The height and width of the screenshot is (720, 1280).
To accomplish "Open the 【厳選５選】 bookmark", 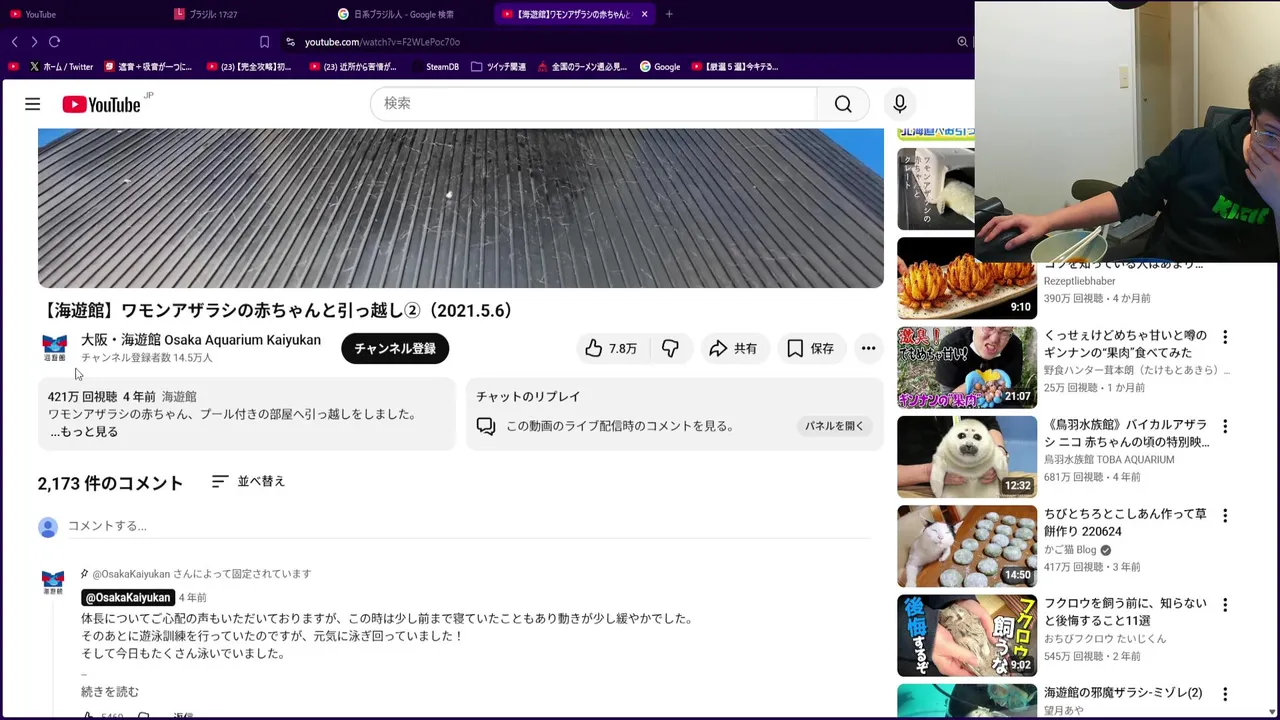I will pos(735,67).
